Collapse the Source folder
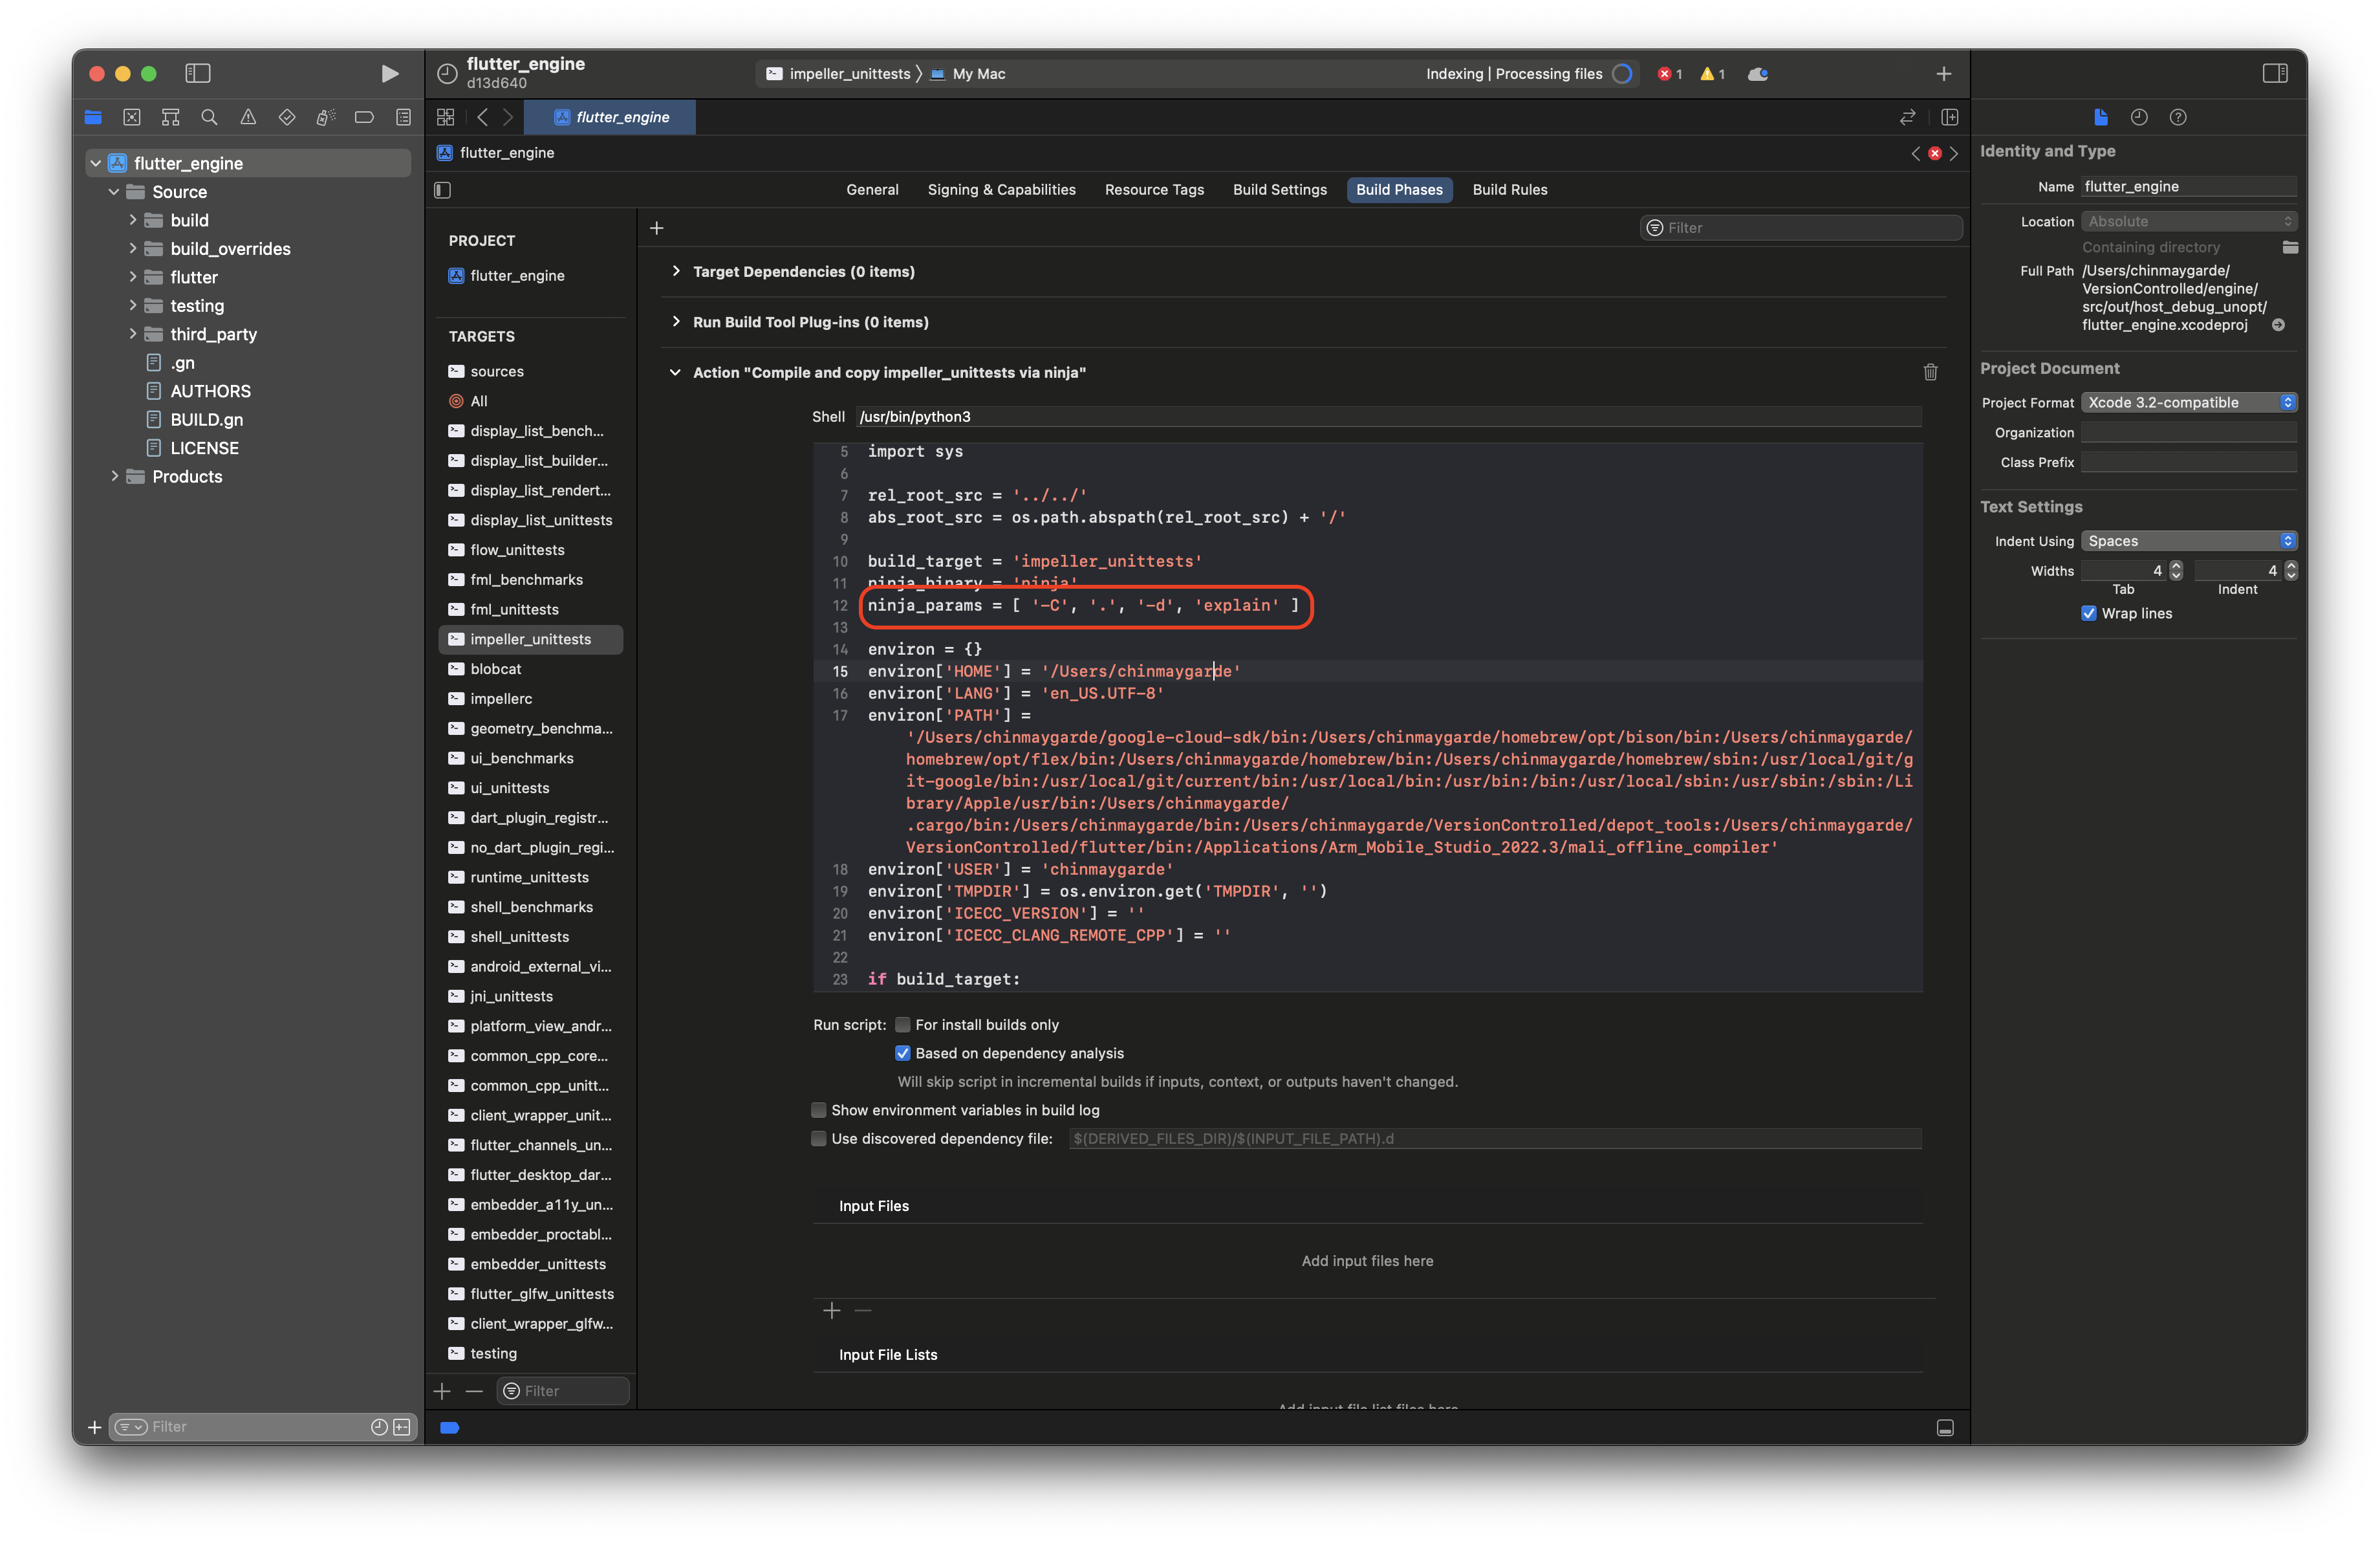Screen dimensions: 2380x1541 coord(113,191)
